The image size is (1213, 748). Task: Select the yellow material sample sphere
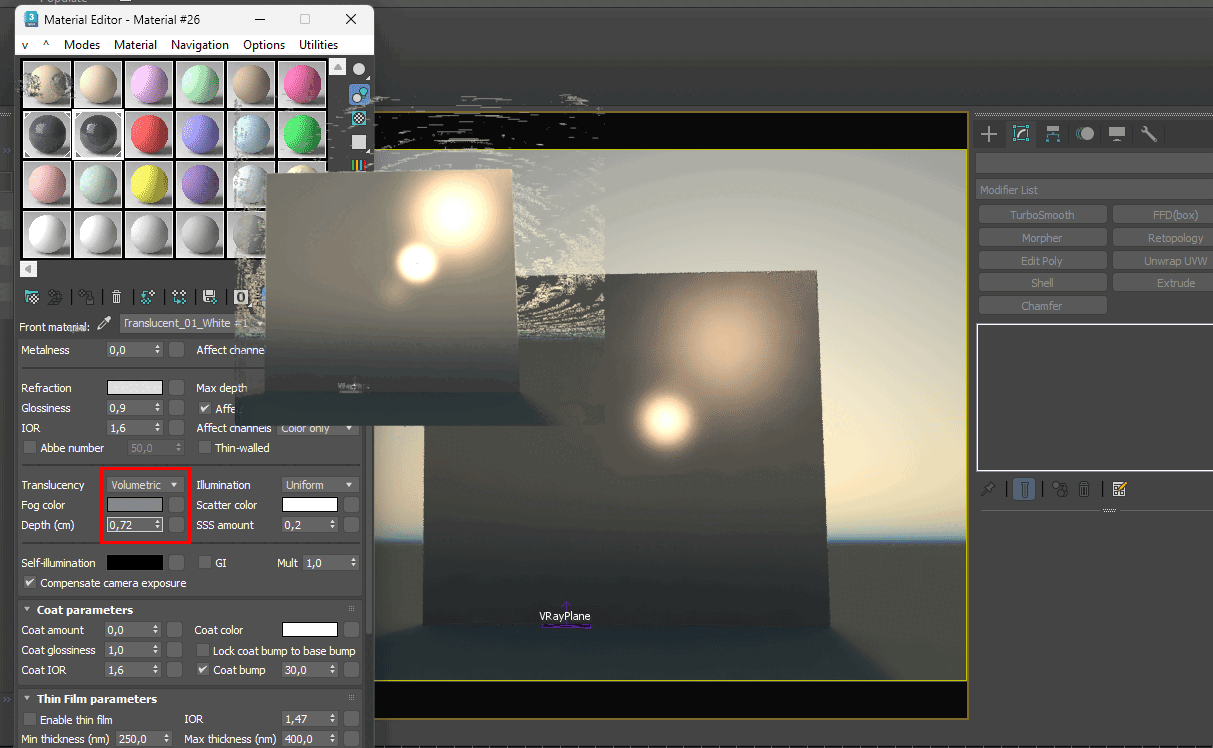point(149,185)
